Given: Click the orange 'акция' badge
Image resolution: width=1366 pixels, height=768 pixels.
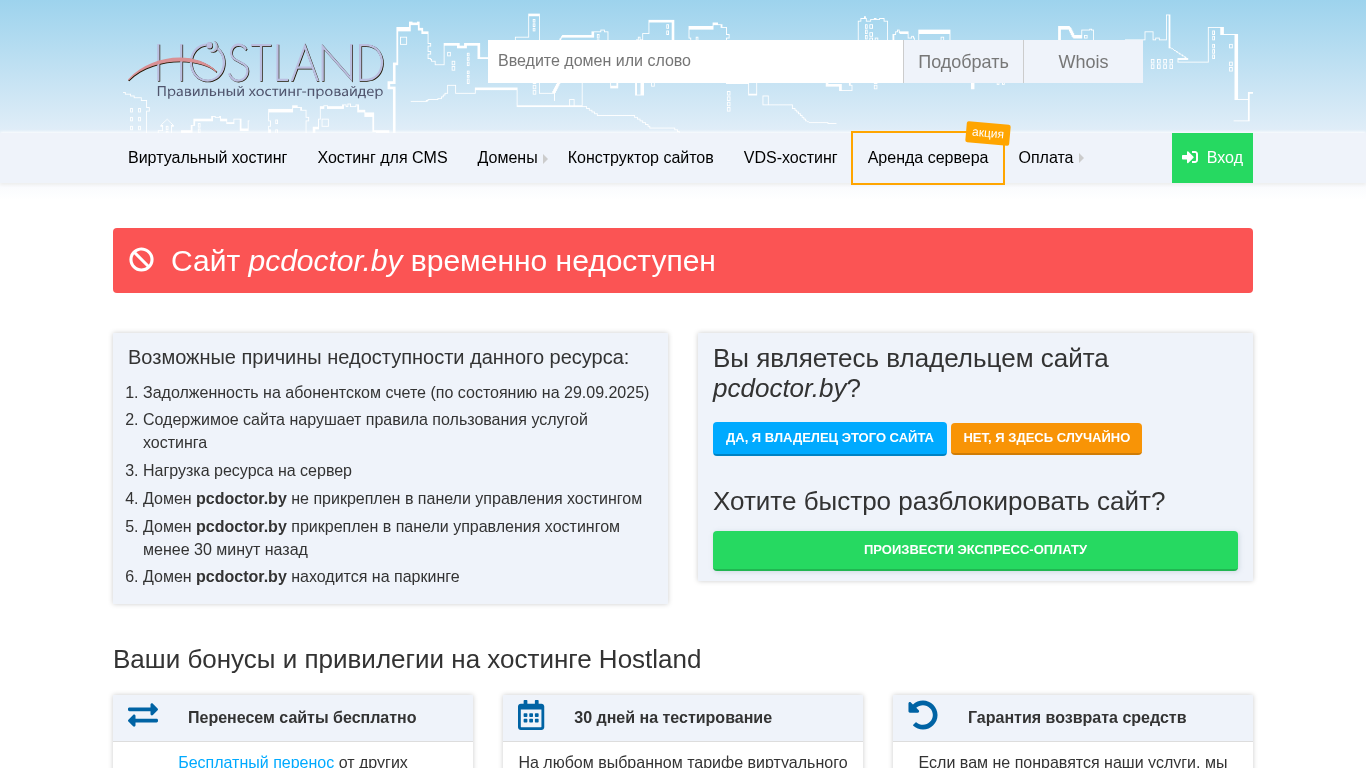Looking at the screenshot, I should pyautogui.click(x=987, y=133).
